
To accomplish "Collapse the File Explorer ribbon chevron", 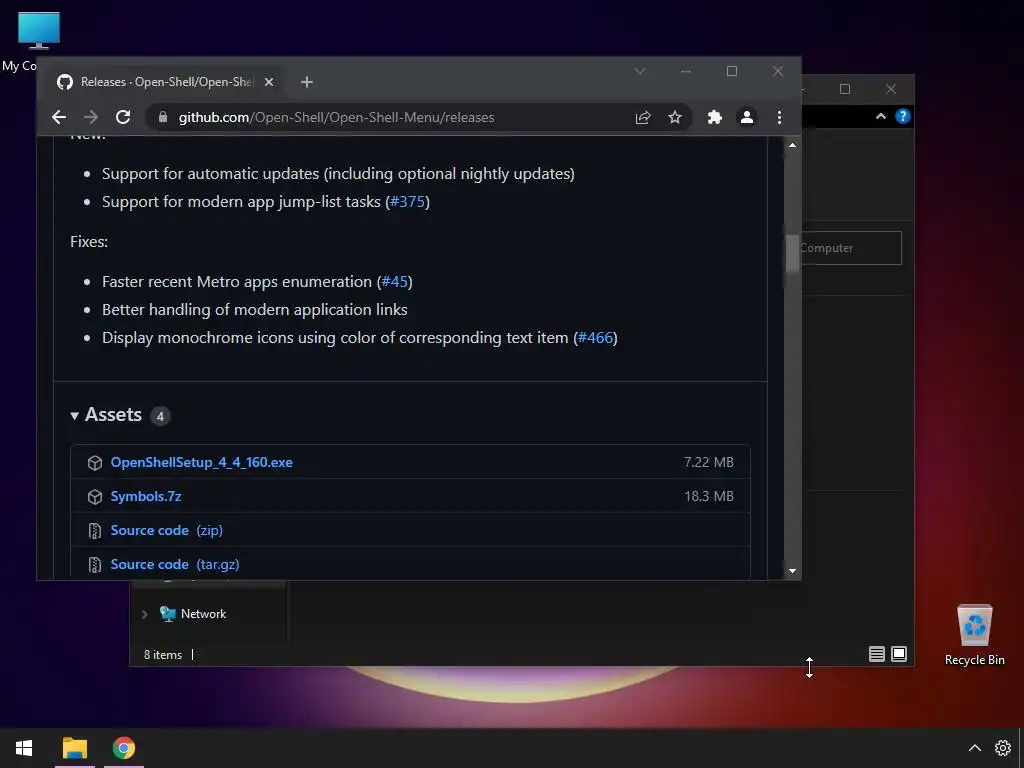I will pos(880,116).
